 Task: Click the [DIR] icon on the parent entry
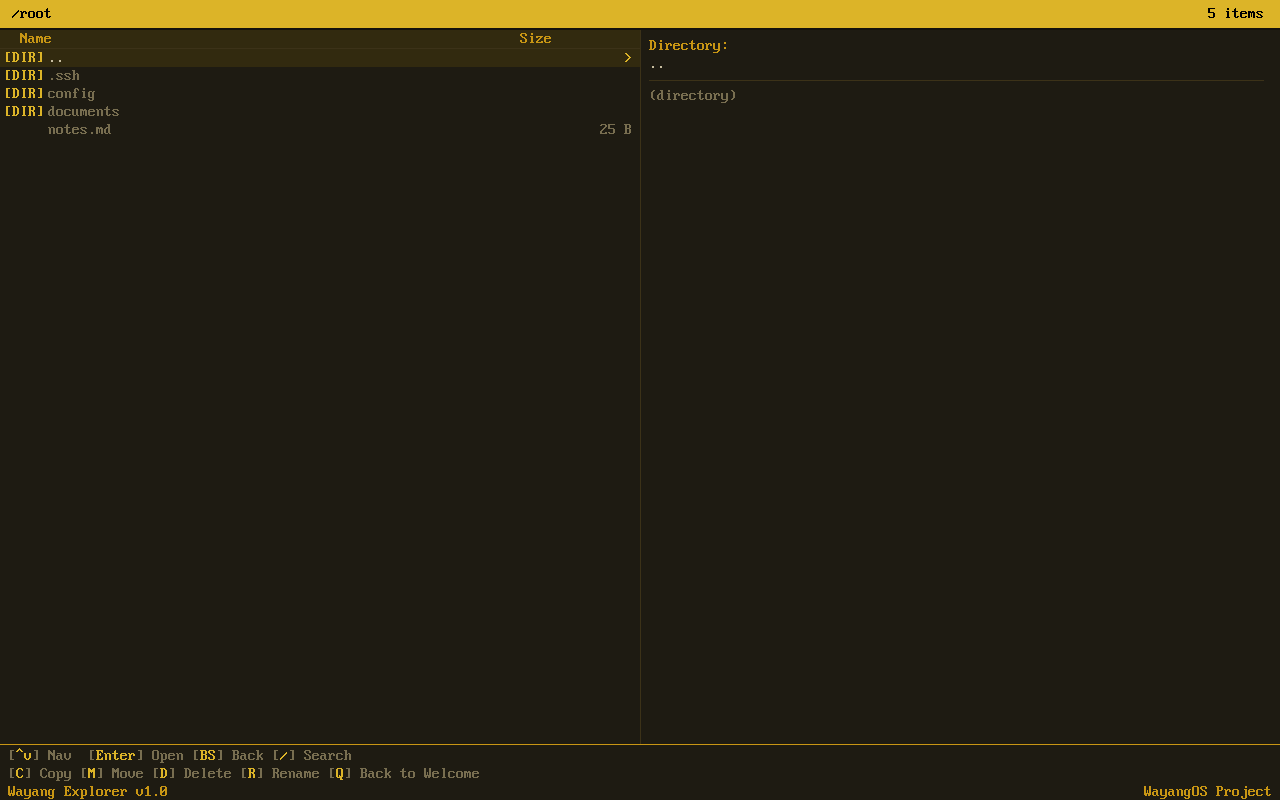(22, 57)
